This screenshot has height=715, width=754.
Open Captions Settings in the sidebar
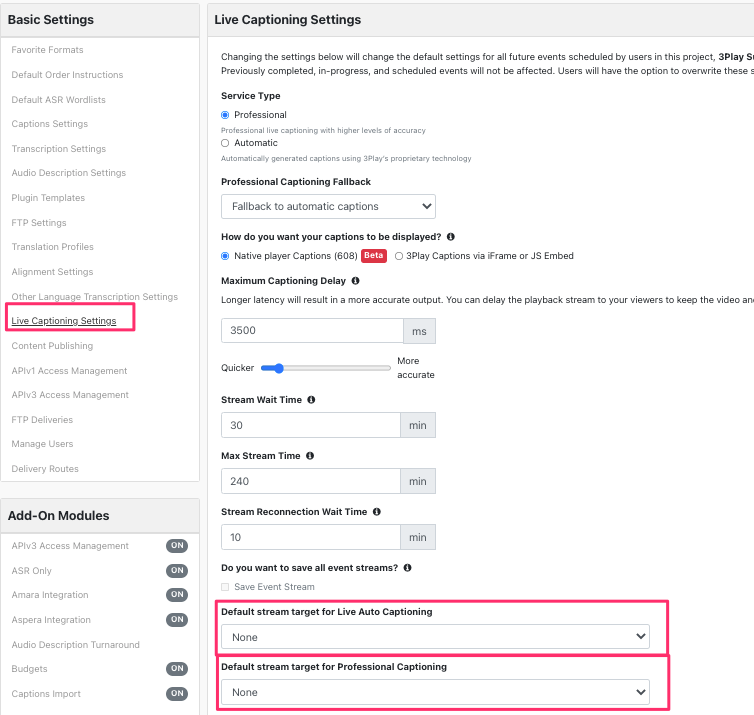pyautogui.click(x=50, y=124)
